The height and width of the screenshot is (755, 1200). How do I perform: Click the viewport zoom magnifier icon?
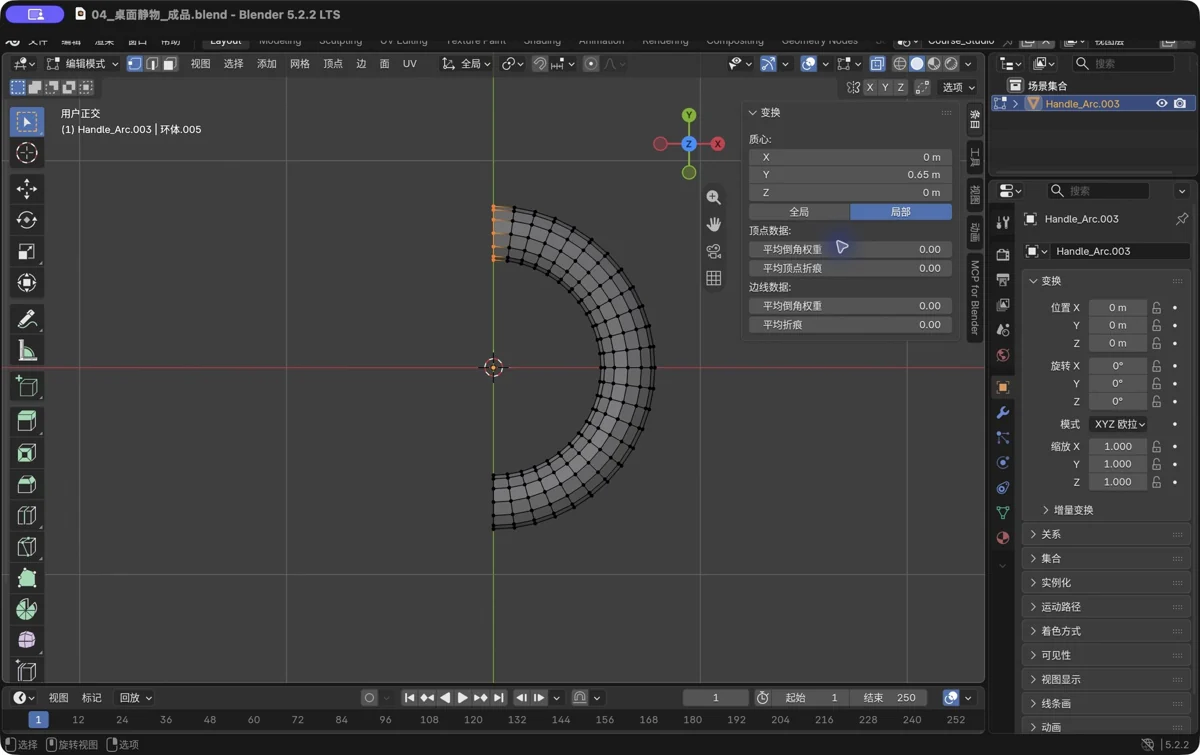(713, 197)
